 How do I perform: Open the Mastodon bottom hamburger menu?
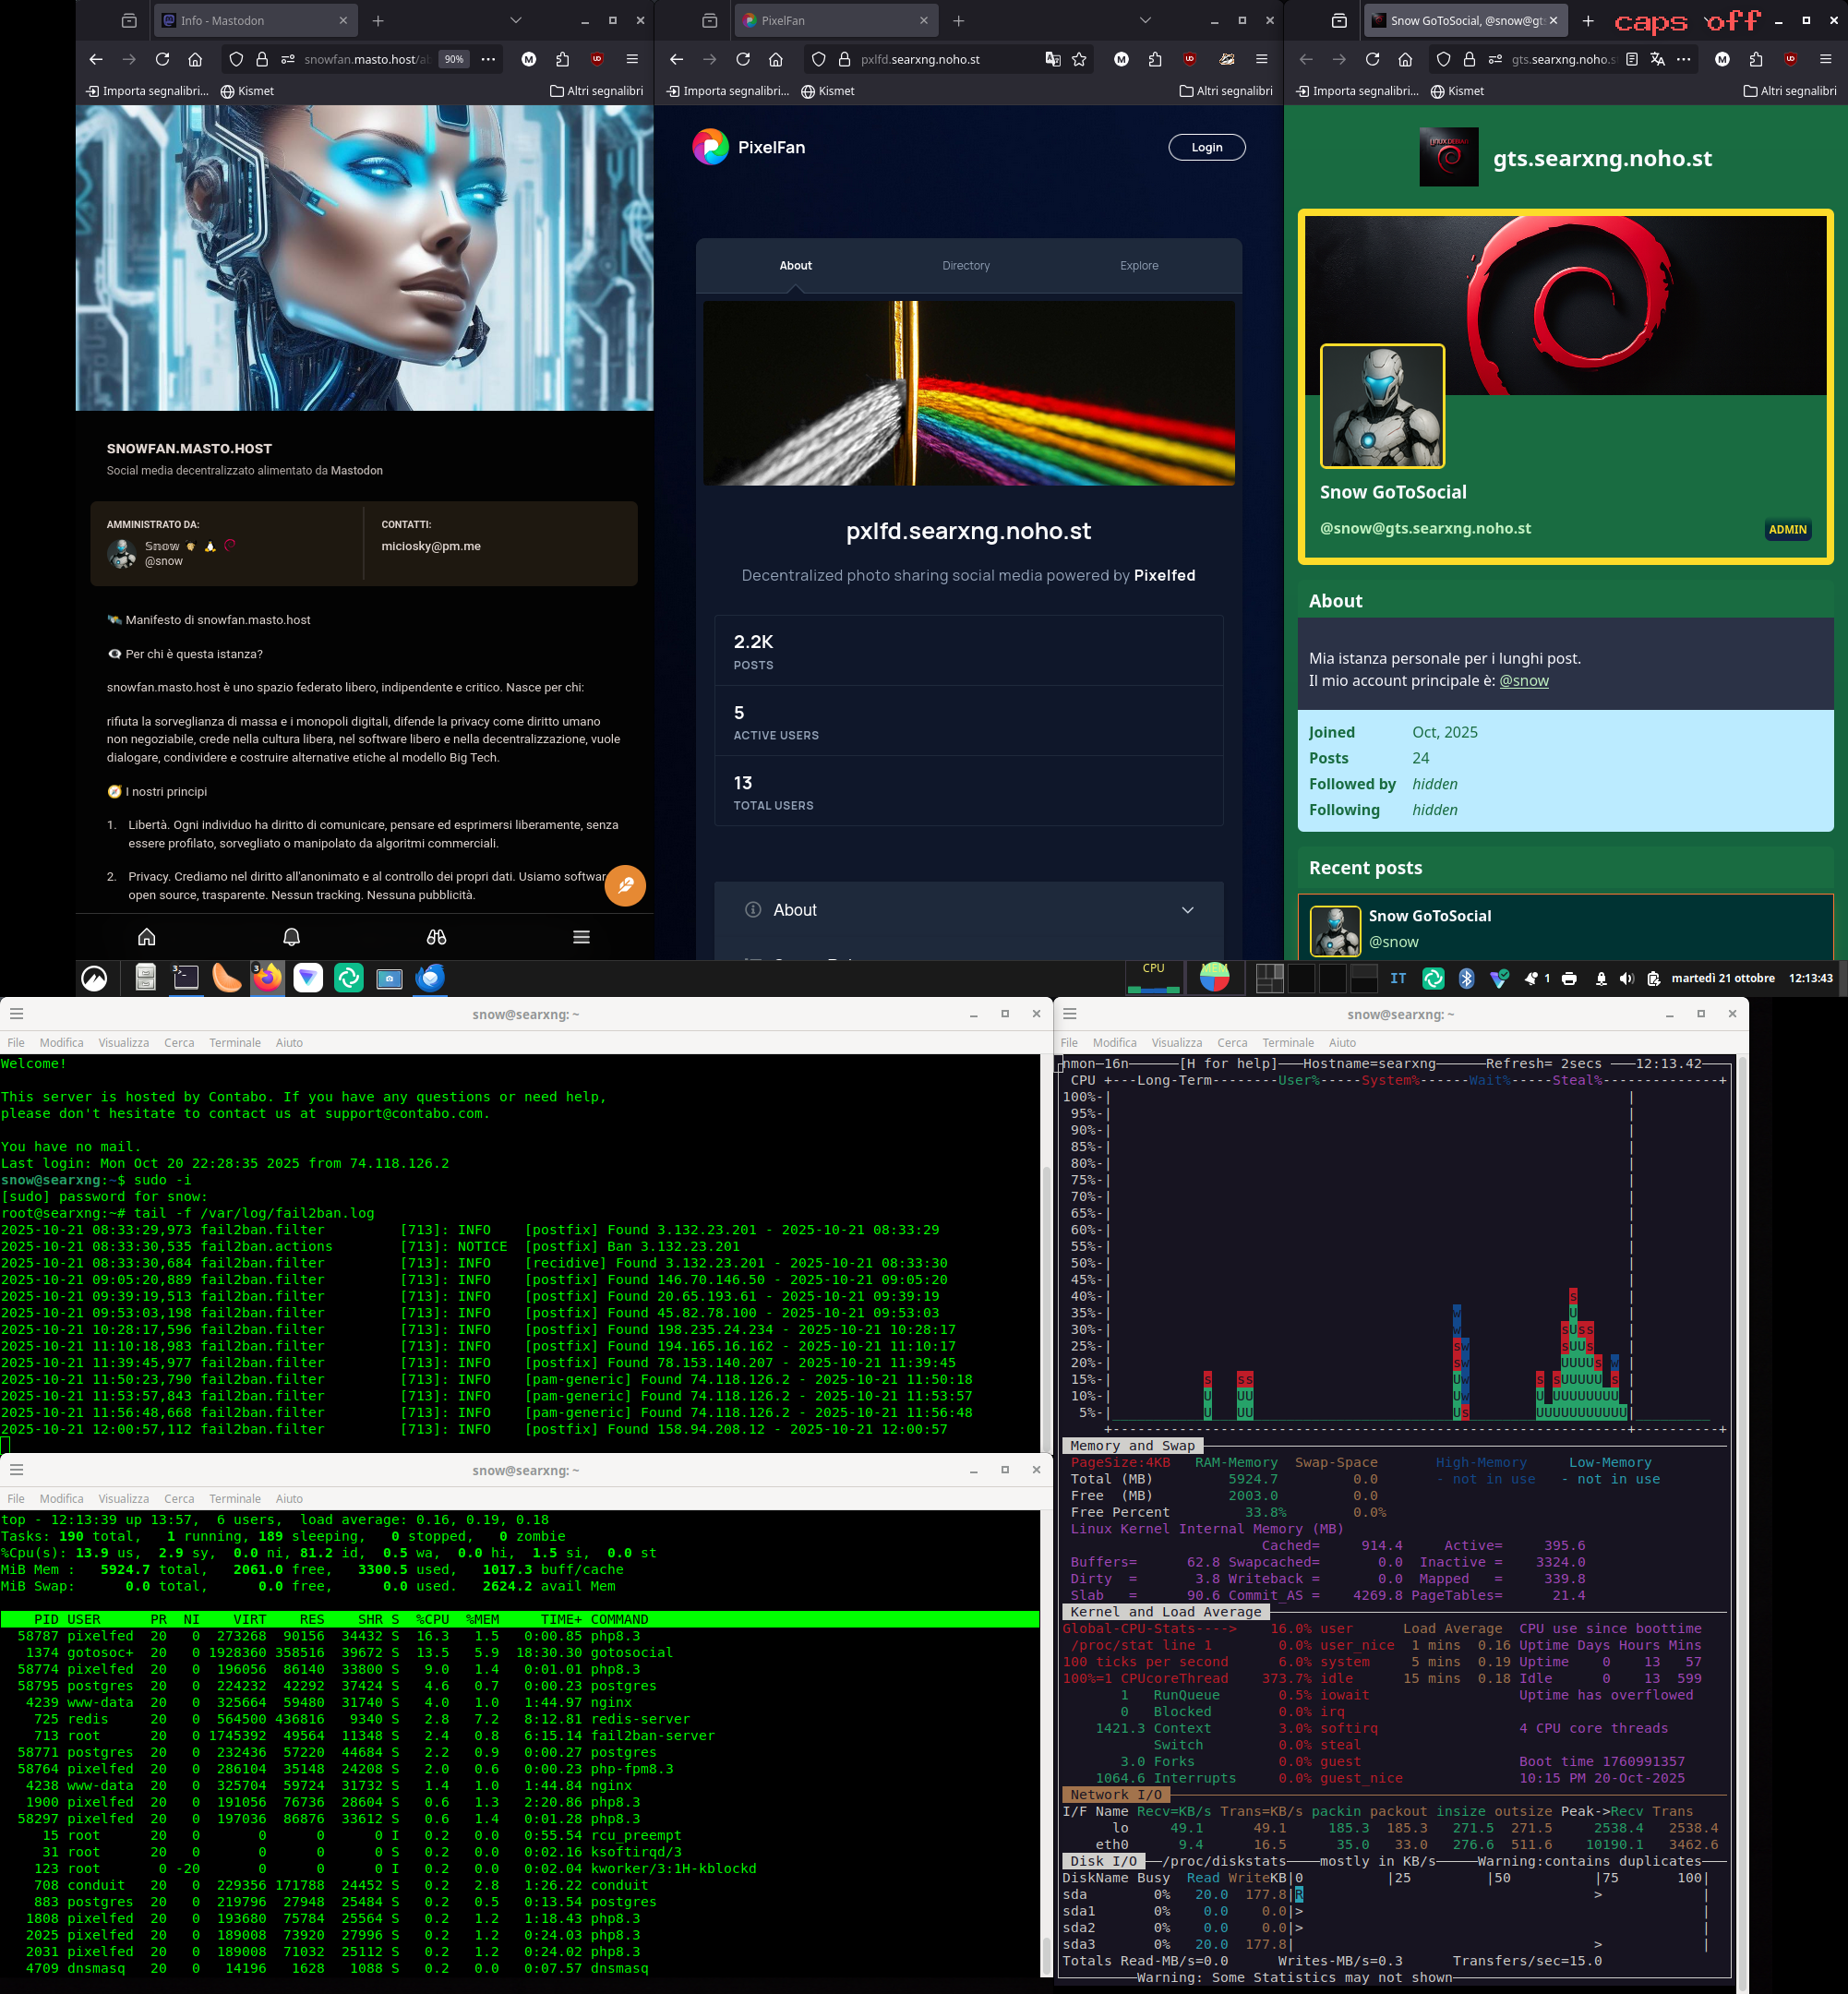[x=581, y=937]
